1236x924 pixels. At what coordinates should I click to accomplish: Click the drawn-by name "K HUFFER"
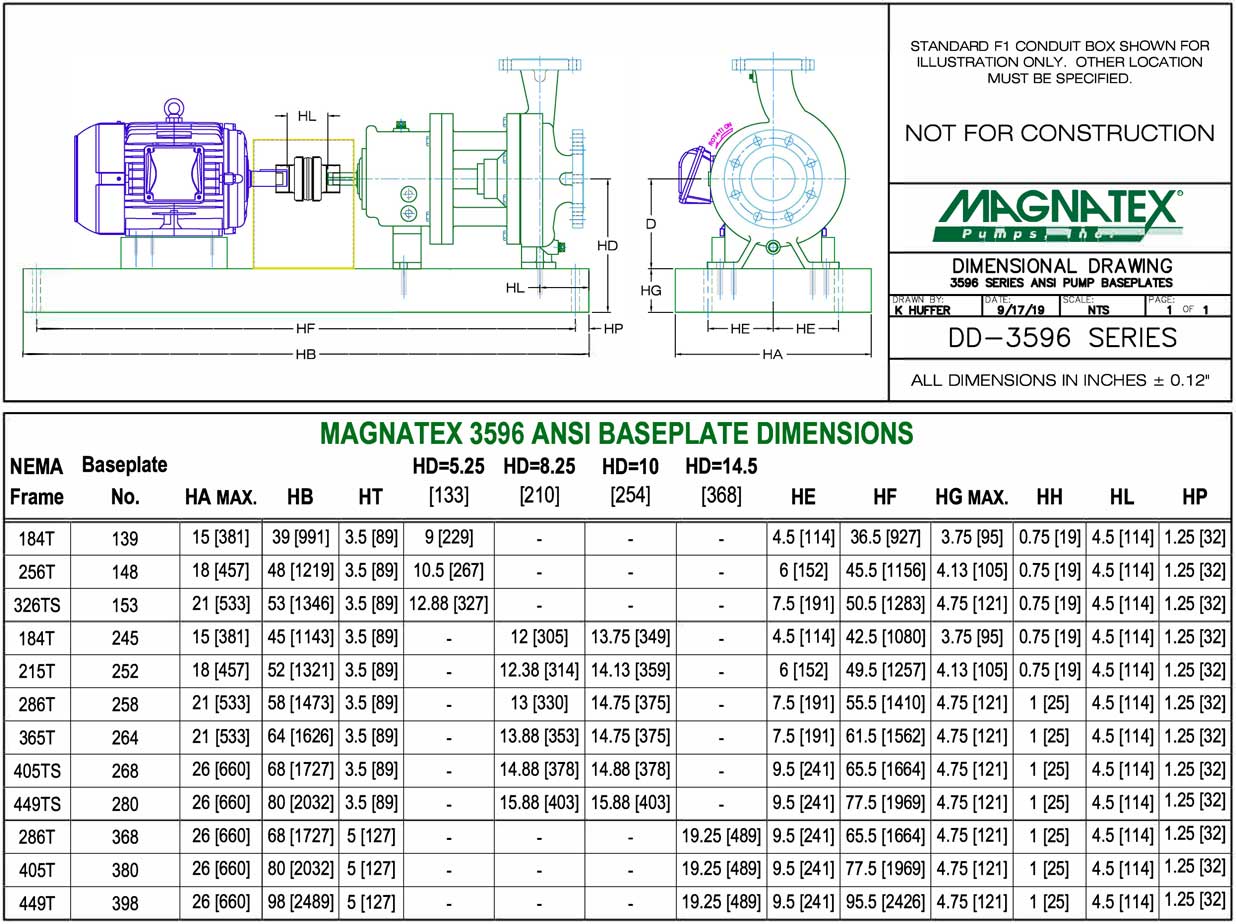(920, 310)
